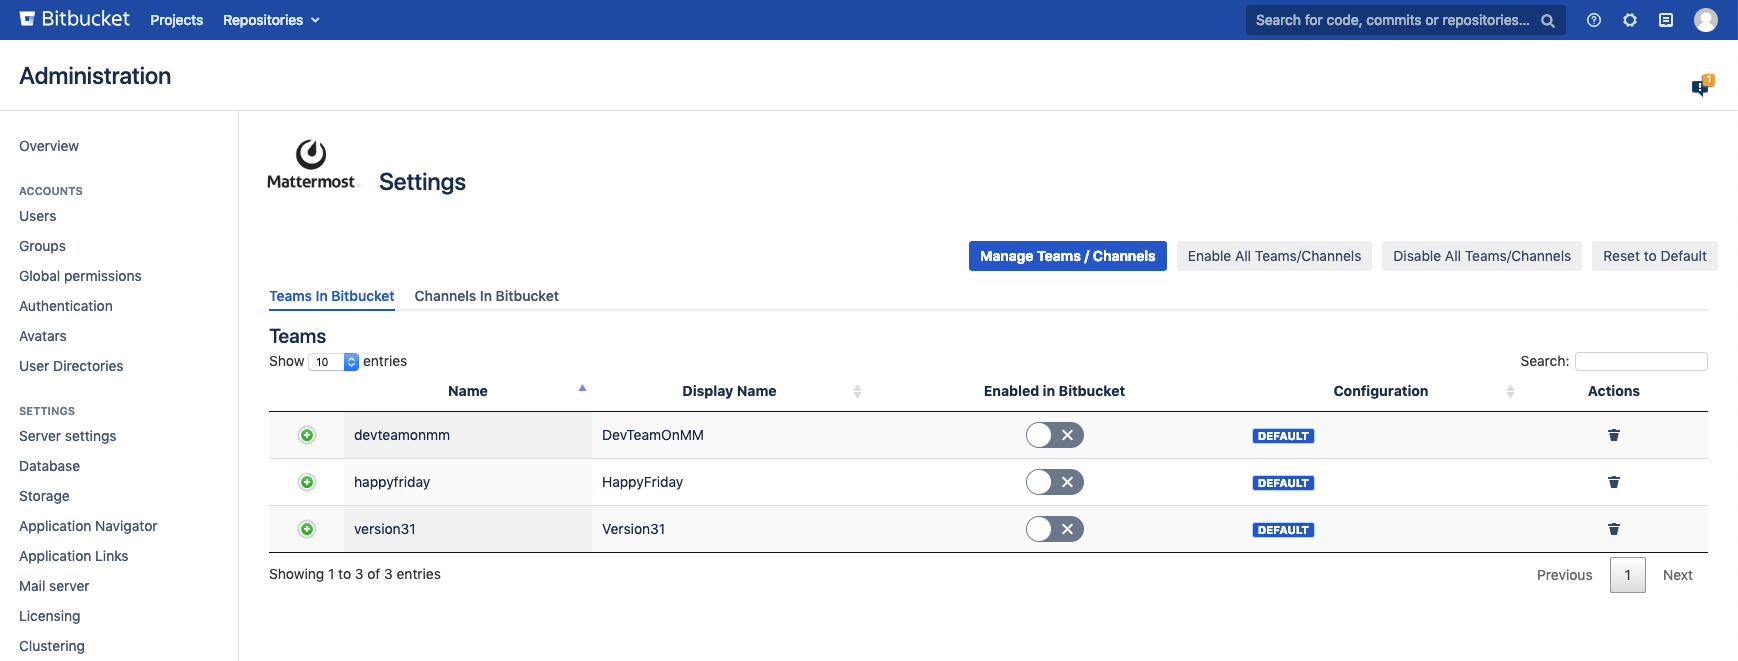Click the teams Search input field

[x=1640, y=361]
